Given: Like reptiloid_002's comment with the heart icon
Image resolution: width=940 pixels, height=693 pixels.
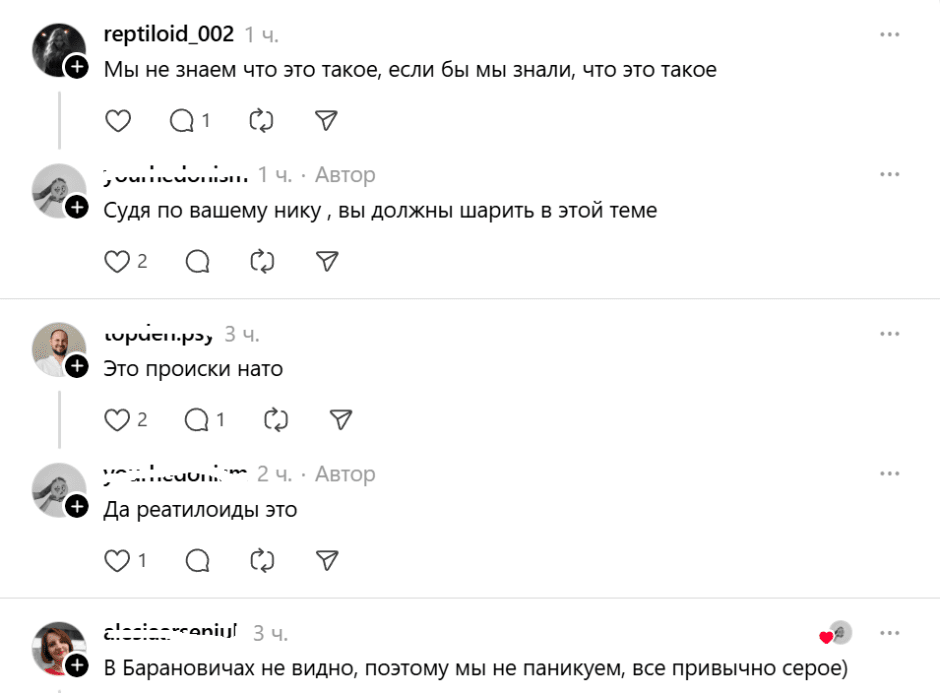Looking at the screenshot, I should [117, 120].
